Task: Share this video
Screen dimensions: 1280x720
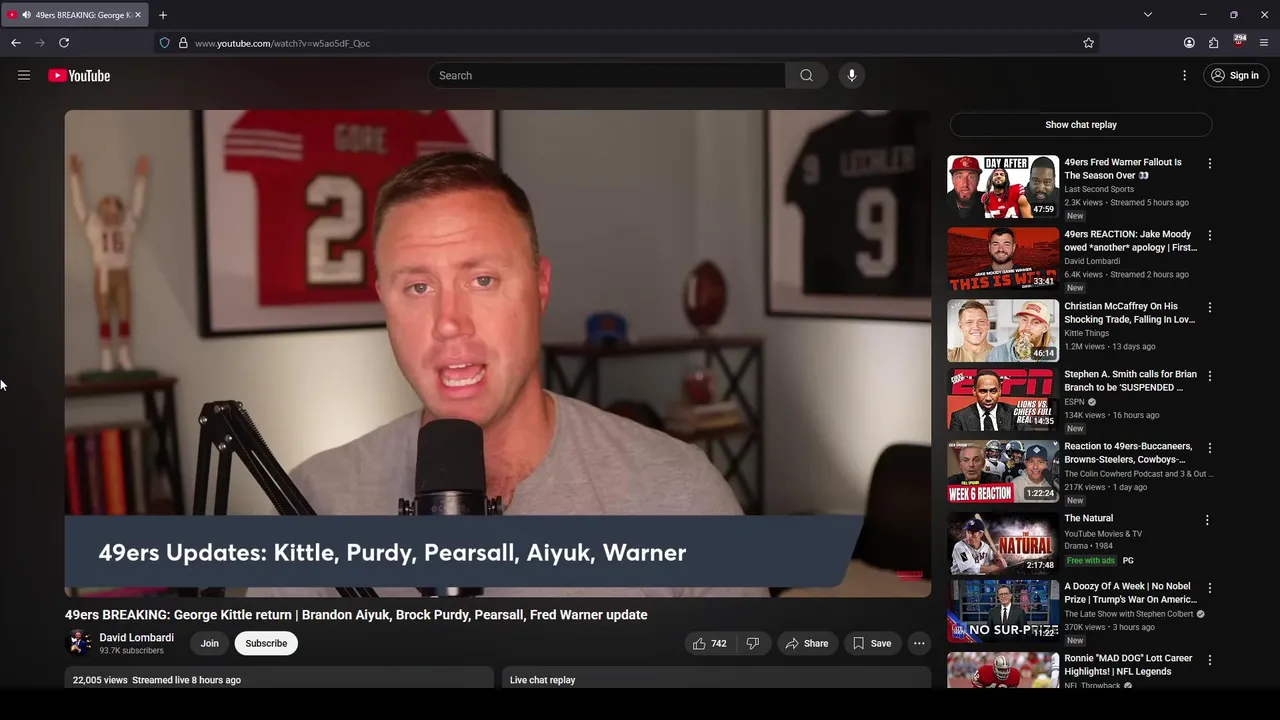Action: click(807, 643)
